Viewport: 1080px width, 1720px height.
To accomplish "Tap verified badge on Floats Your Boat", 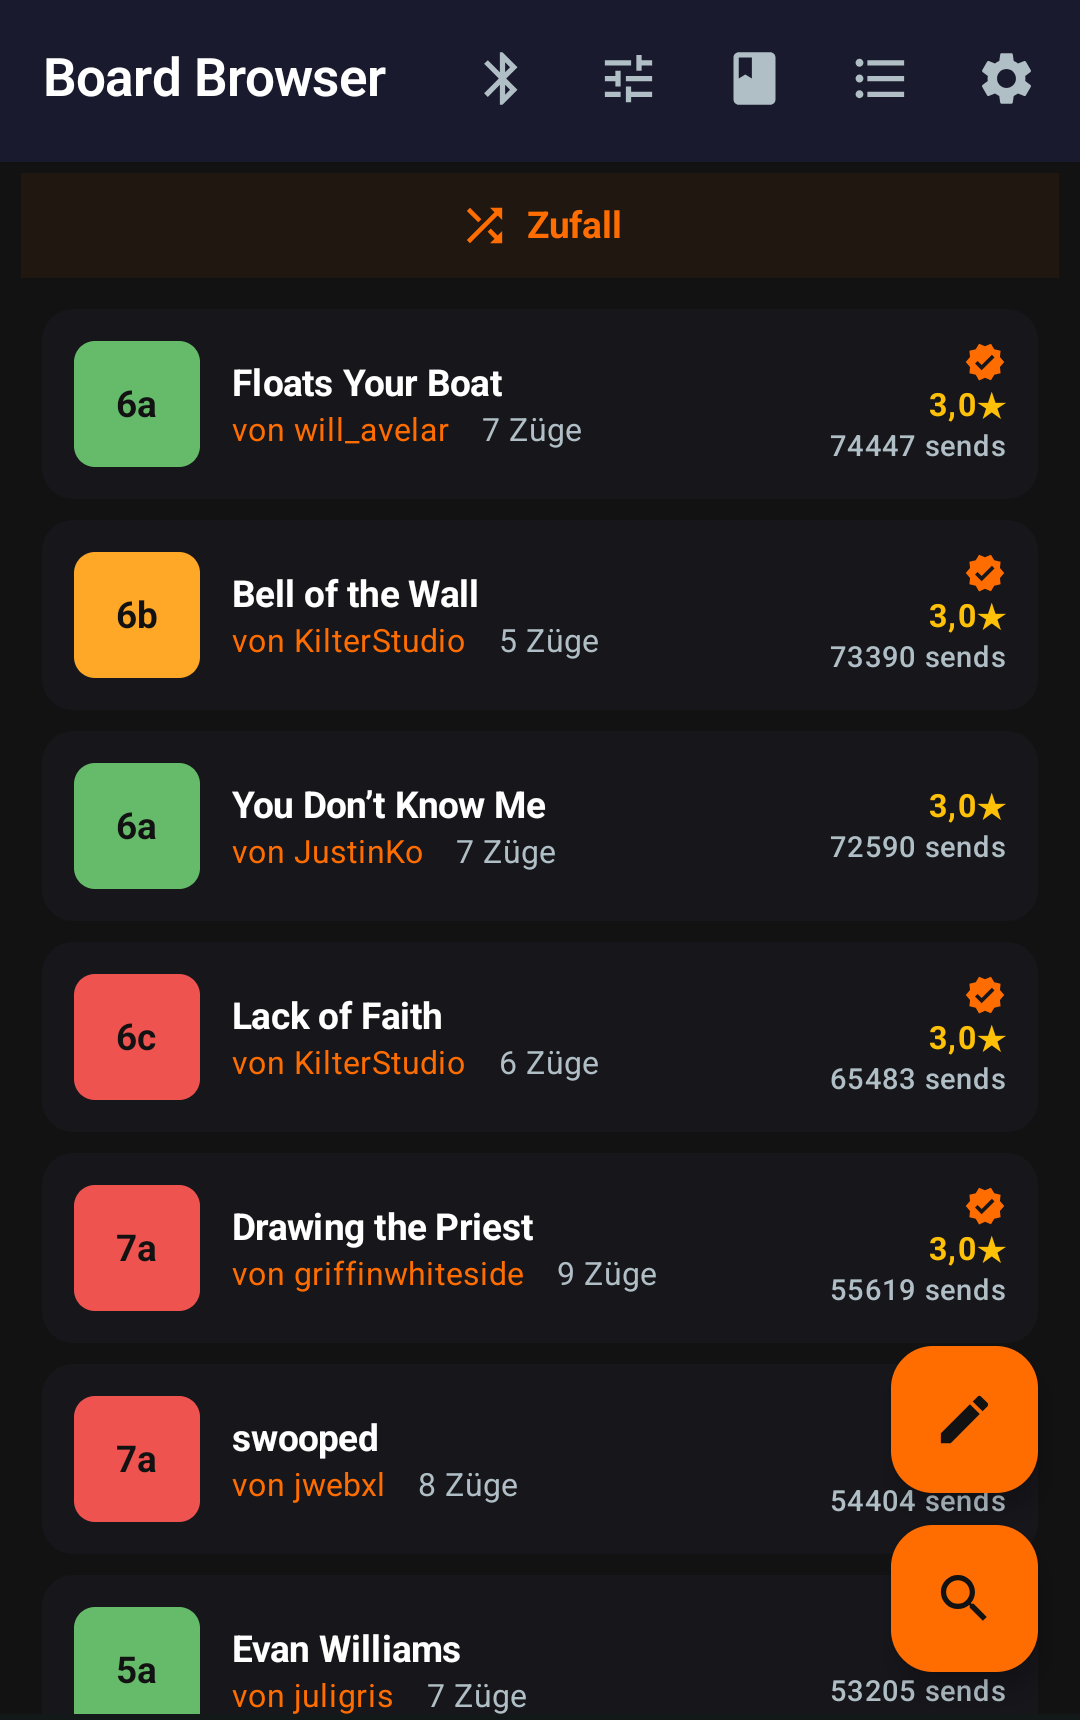I will tap(985, 362).
